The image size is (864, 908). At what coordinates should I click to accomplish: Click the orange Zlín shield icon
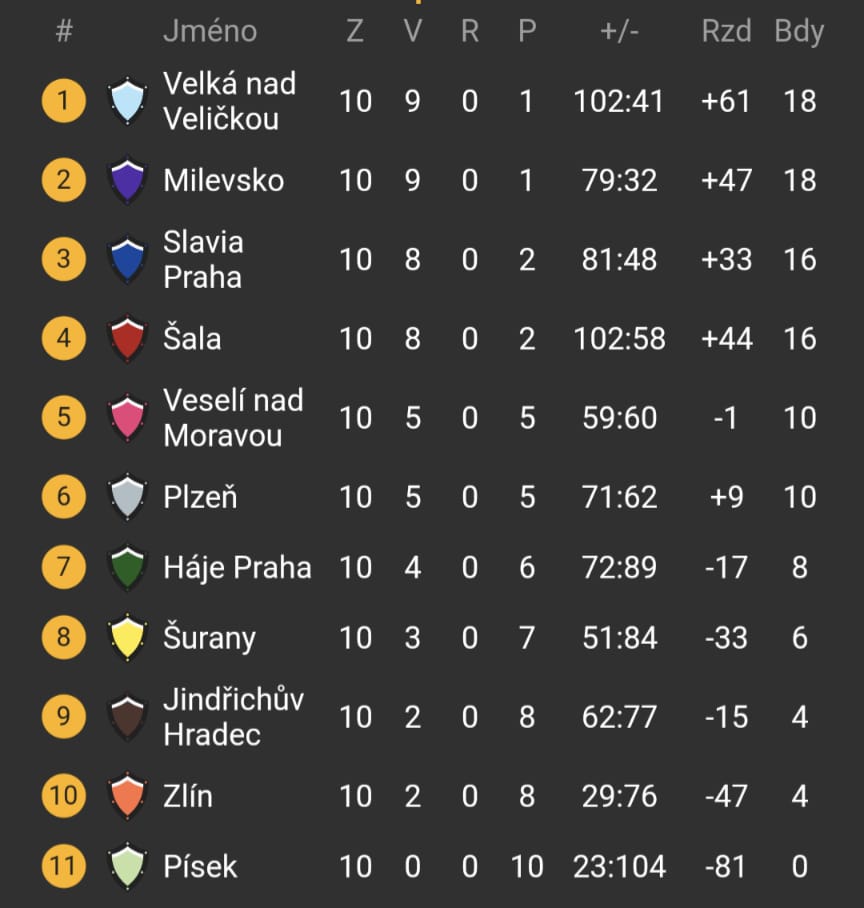(x=127, y=796)
